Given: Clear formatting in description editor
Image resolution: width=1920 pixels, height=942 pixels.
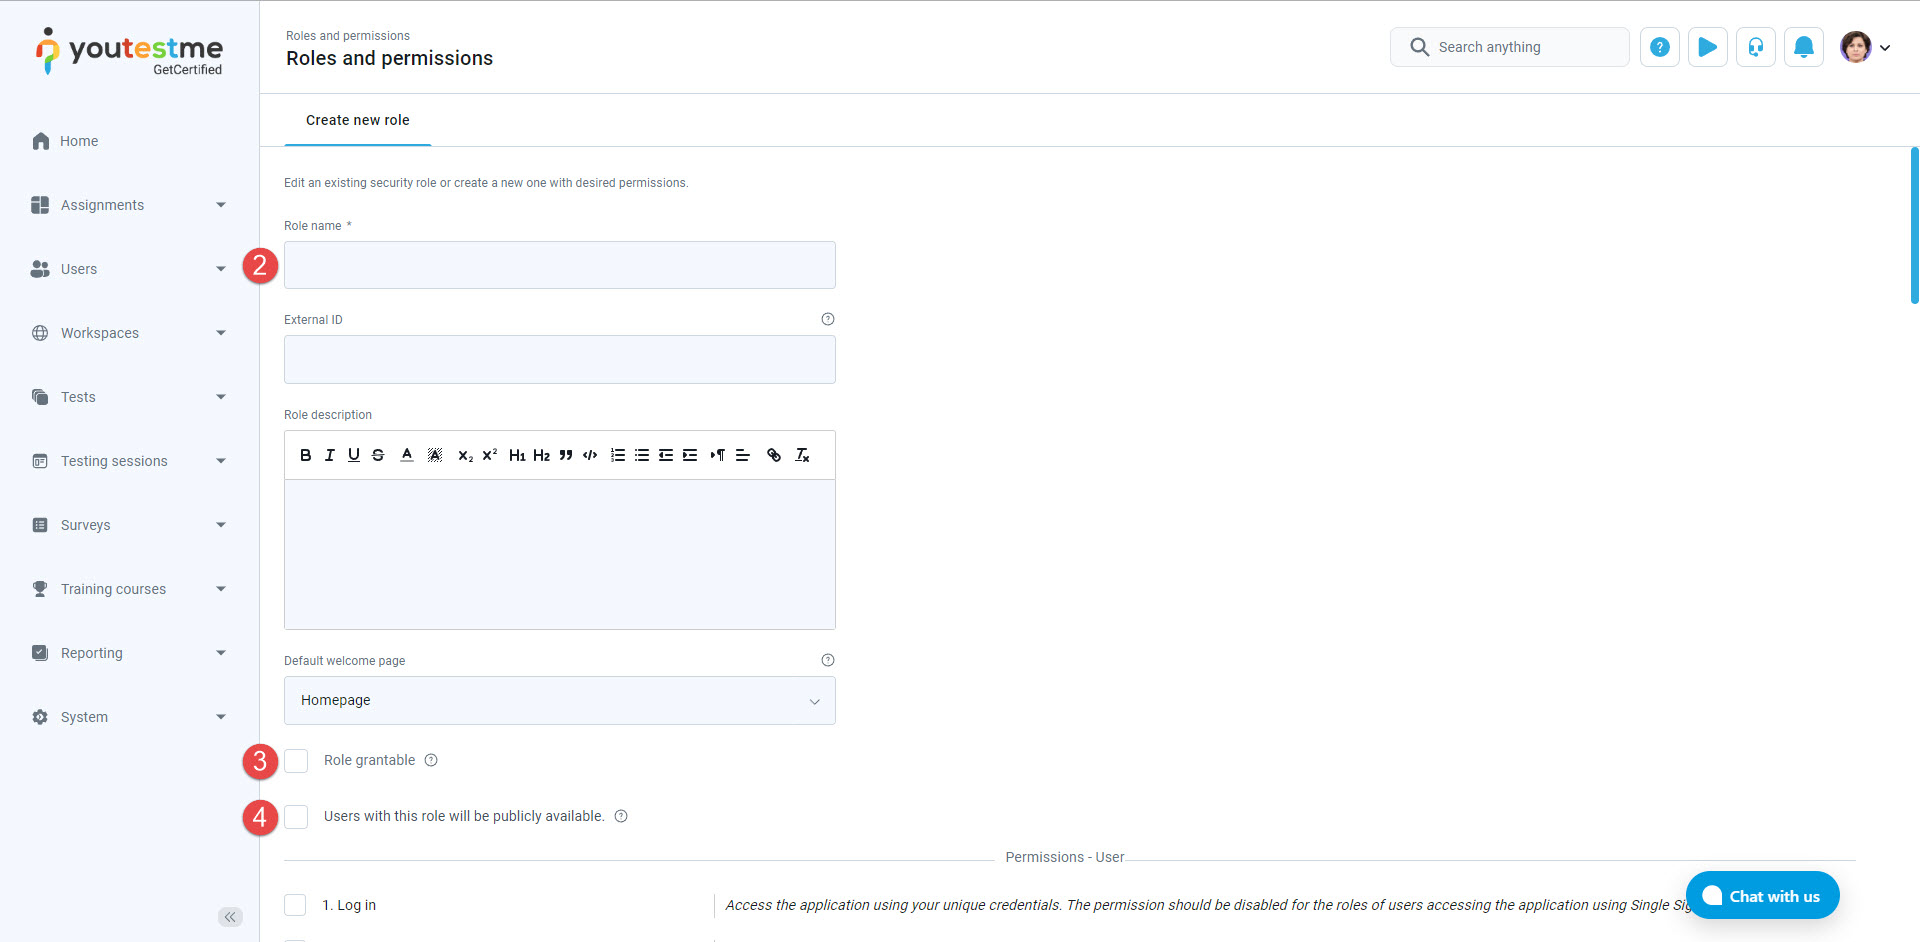Looking at the screenshot, I should [802, 455].
